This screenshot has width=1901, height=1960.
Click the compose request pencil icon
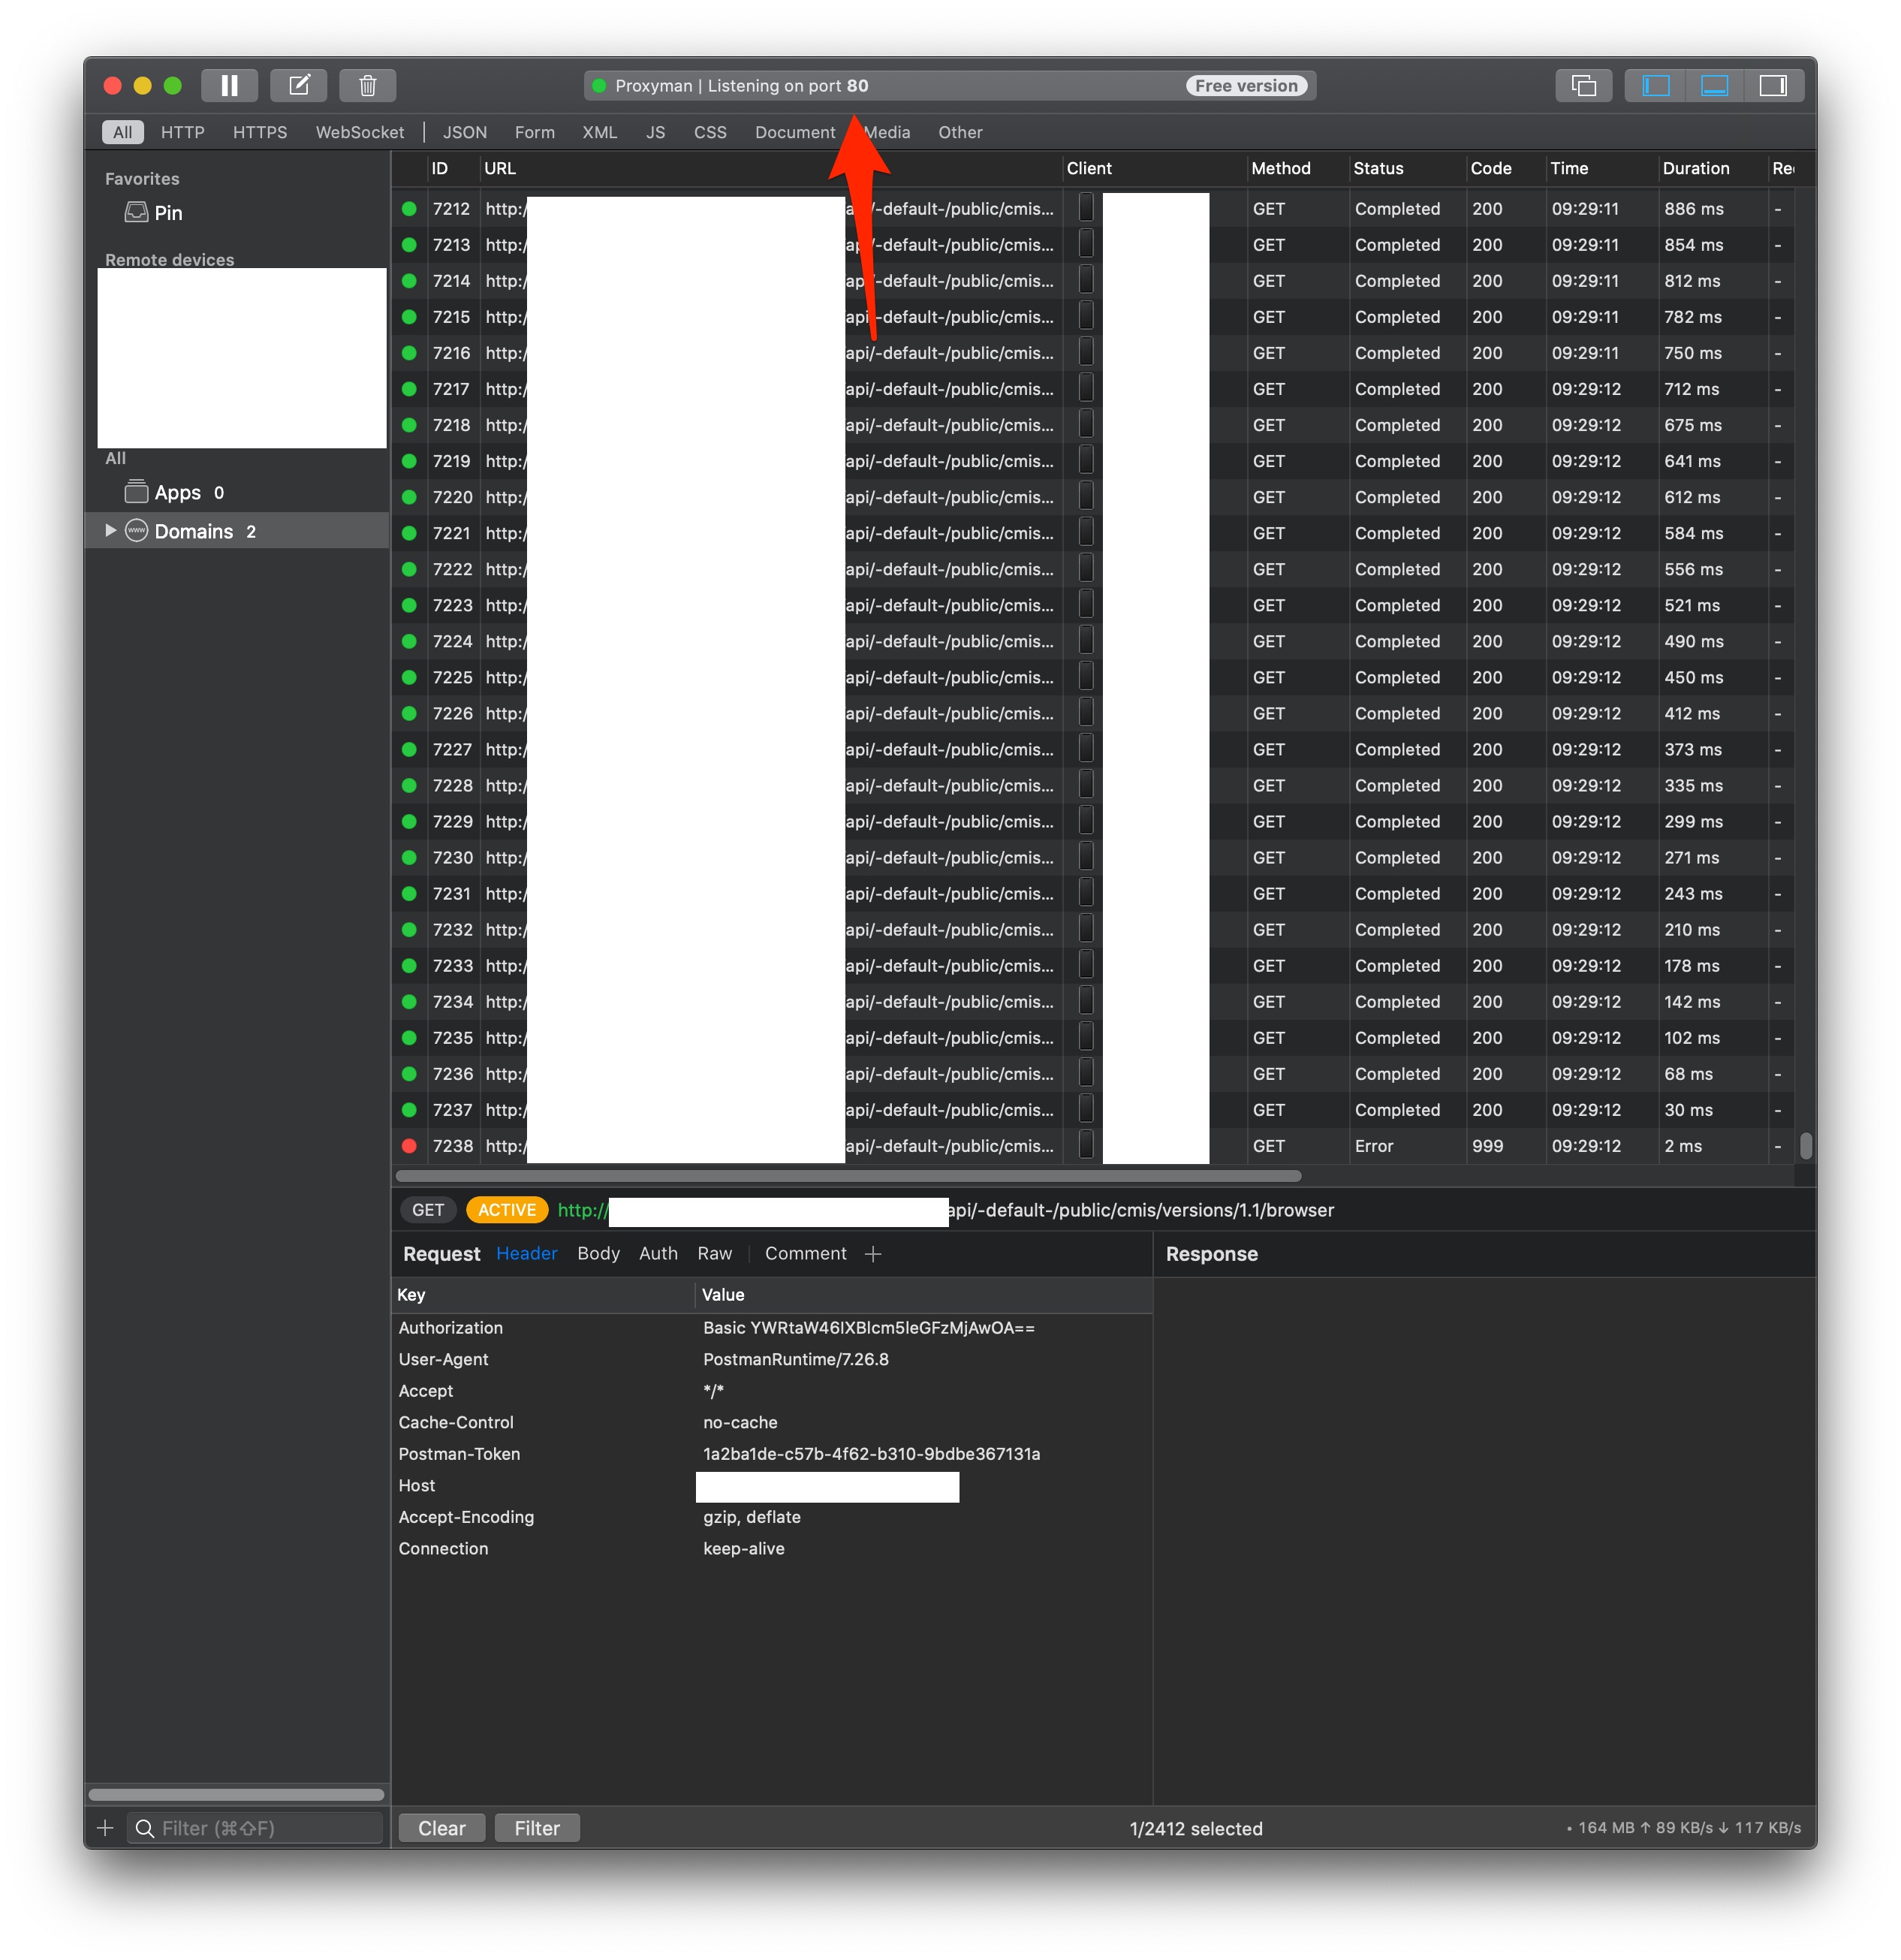pyautogui.click(x=298, y=86)
